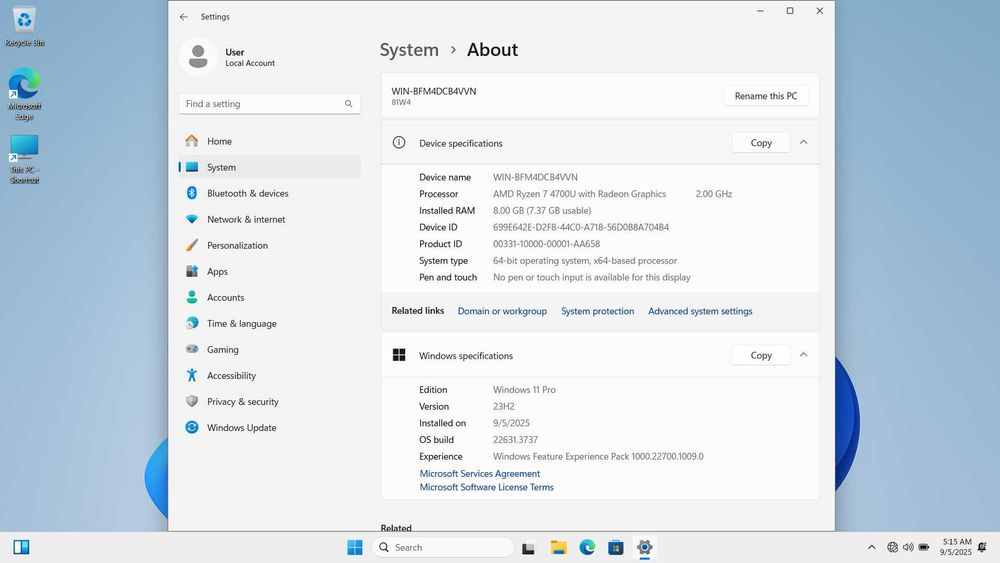Click the Home house icon in the sidebar
1000x563 pixels.
[x=191, y=141]
